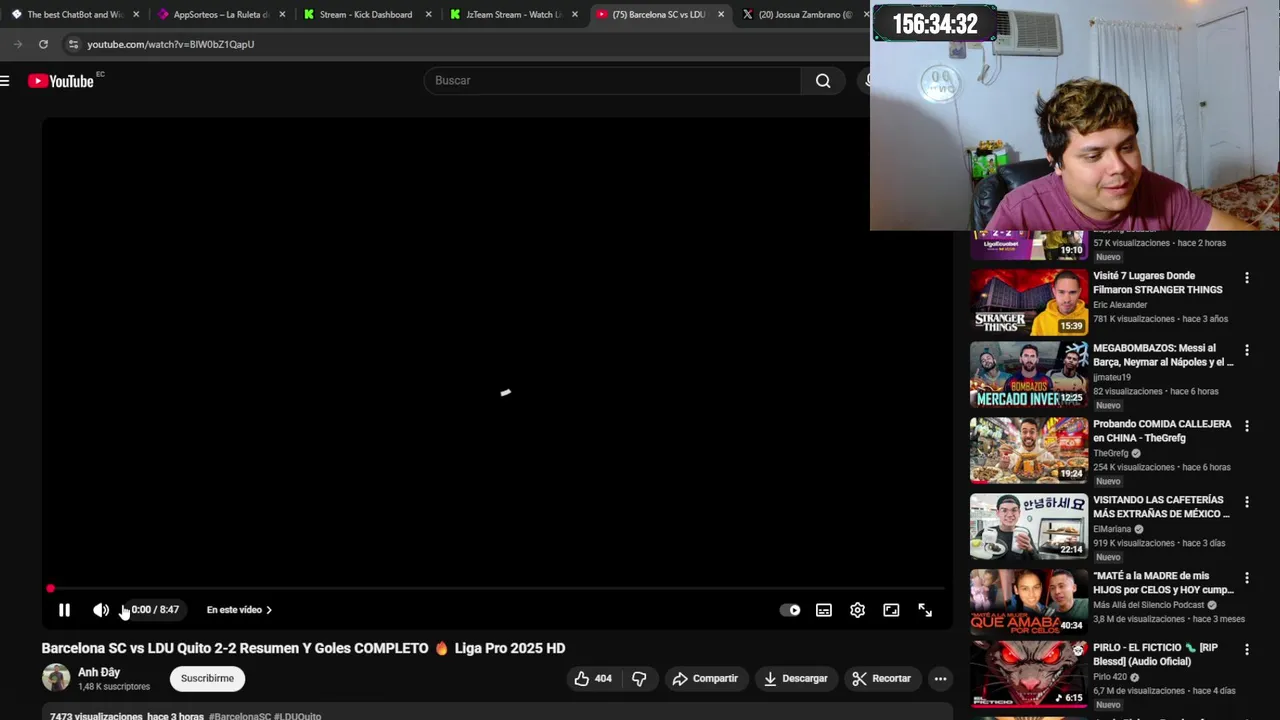Click the video title text below player

coord(303,648)
